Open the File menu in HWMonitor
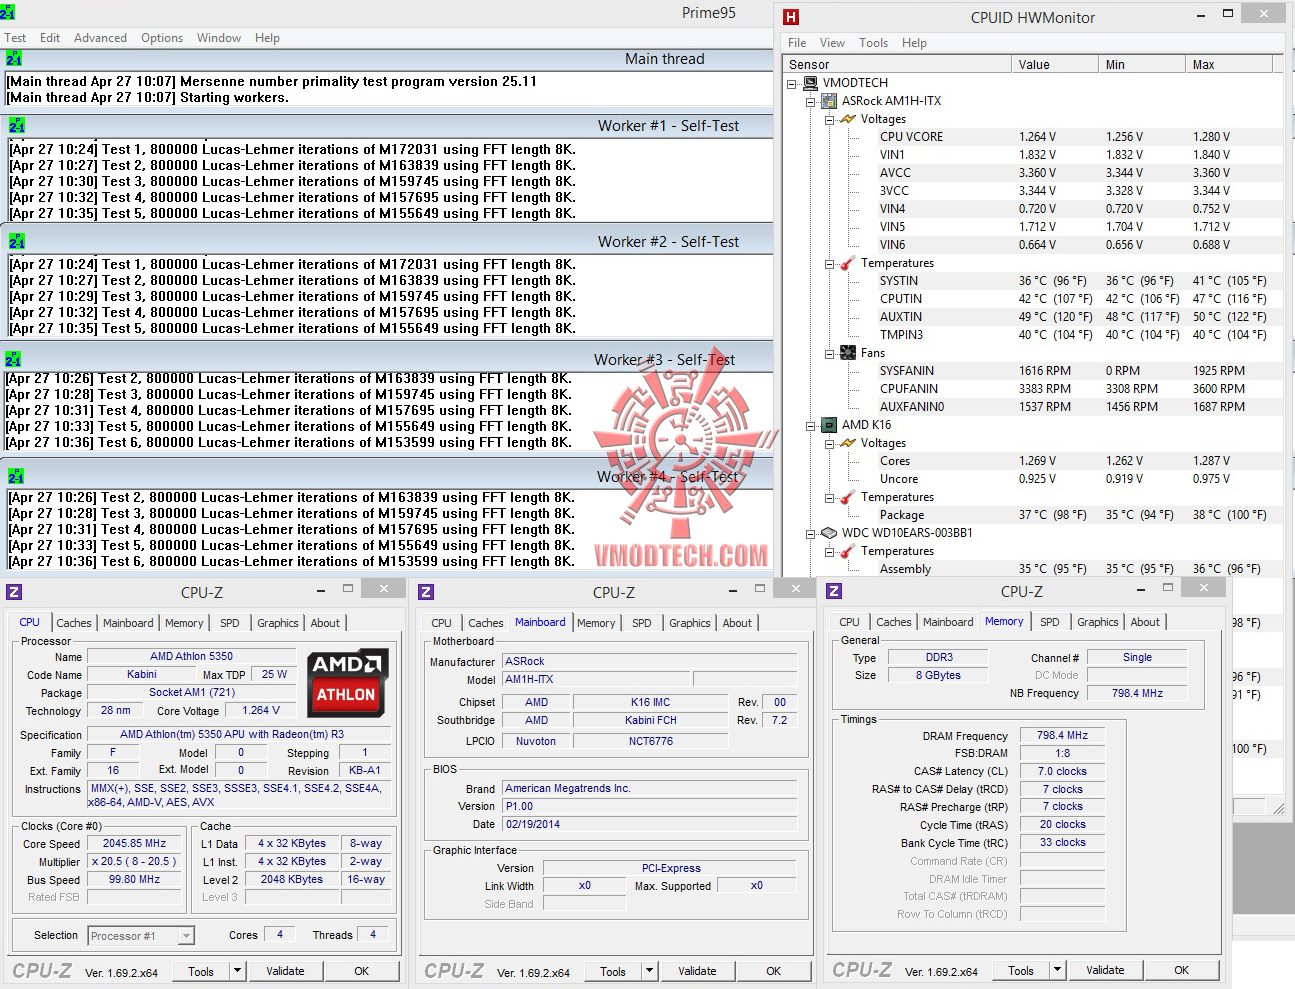The image size is (1295, 989). point(797,43)
